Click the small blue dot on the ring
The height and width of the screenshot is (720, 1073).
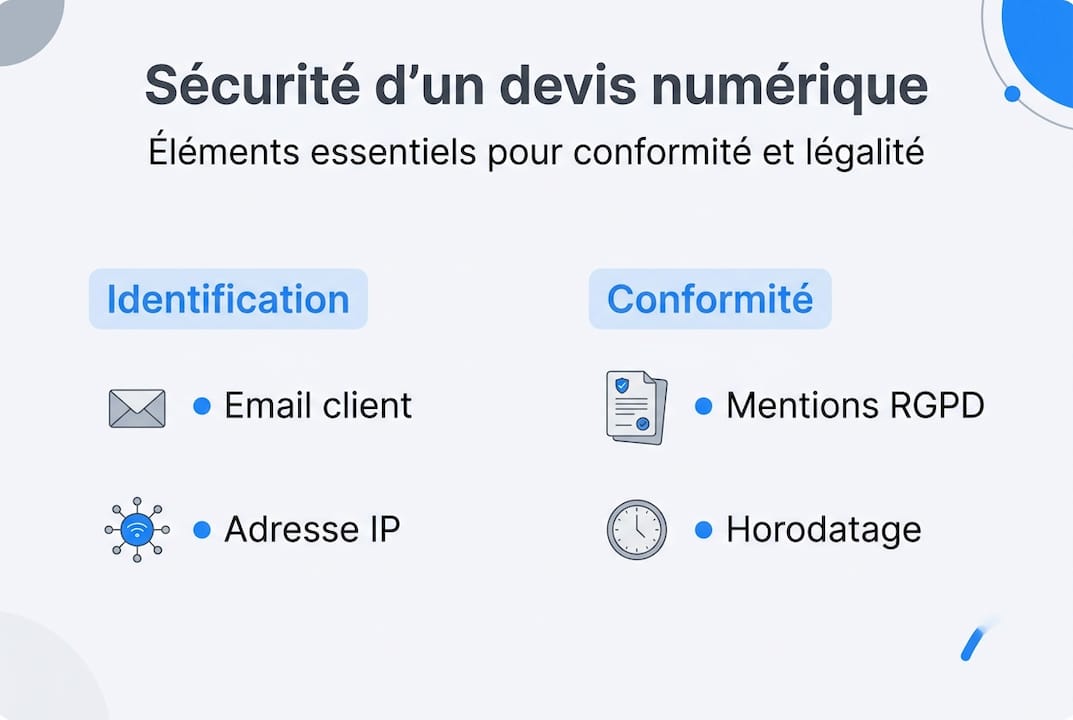pyautogui.click(x=1012, y=94)
